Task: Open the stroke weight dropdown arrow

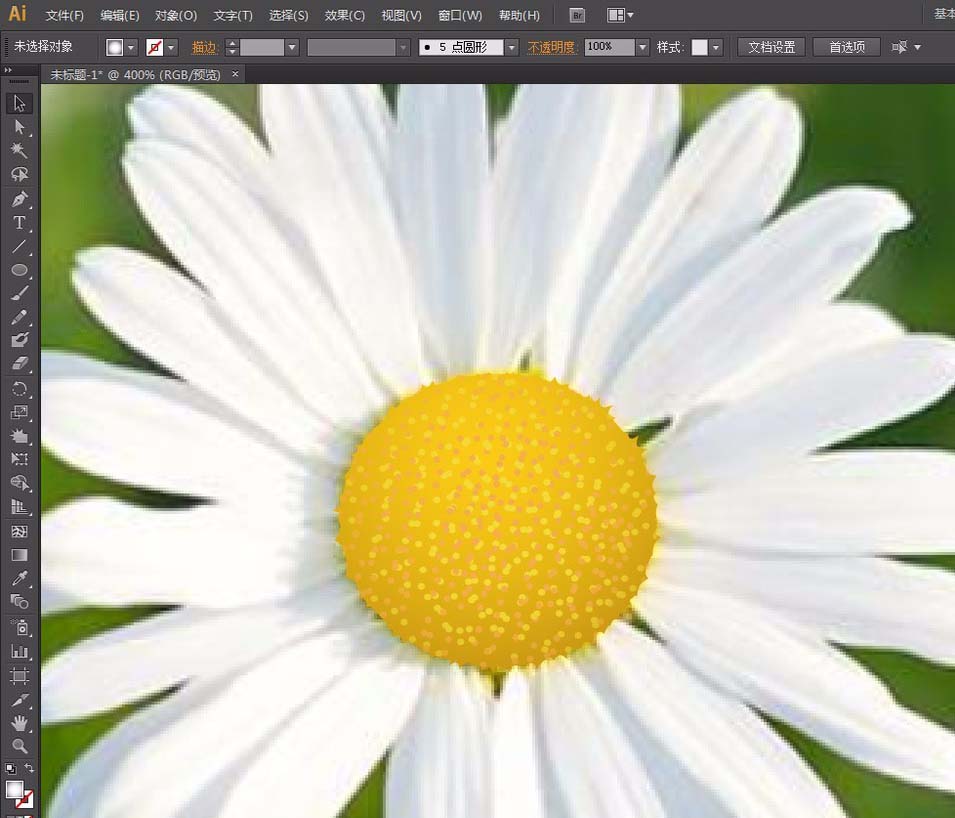Action: click(292, 47)
